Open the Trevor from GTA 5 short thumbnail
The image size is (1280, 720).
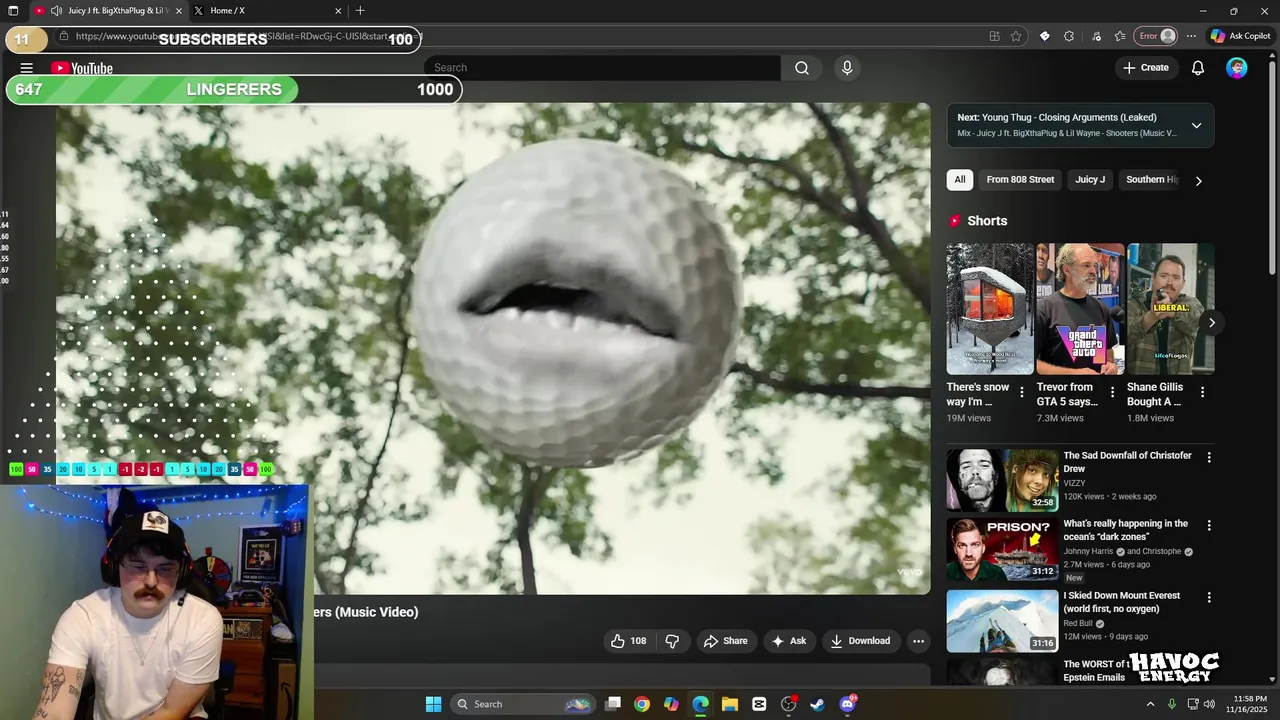pyautogui.click(x=1080, y=309)
